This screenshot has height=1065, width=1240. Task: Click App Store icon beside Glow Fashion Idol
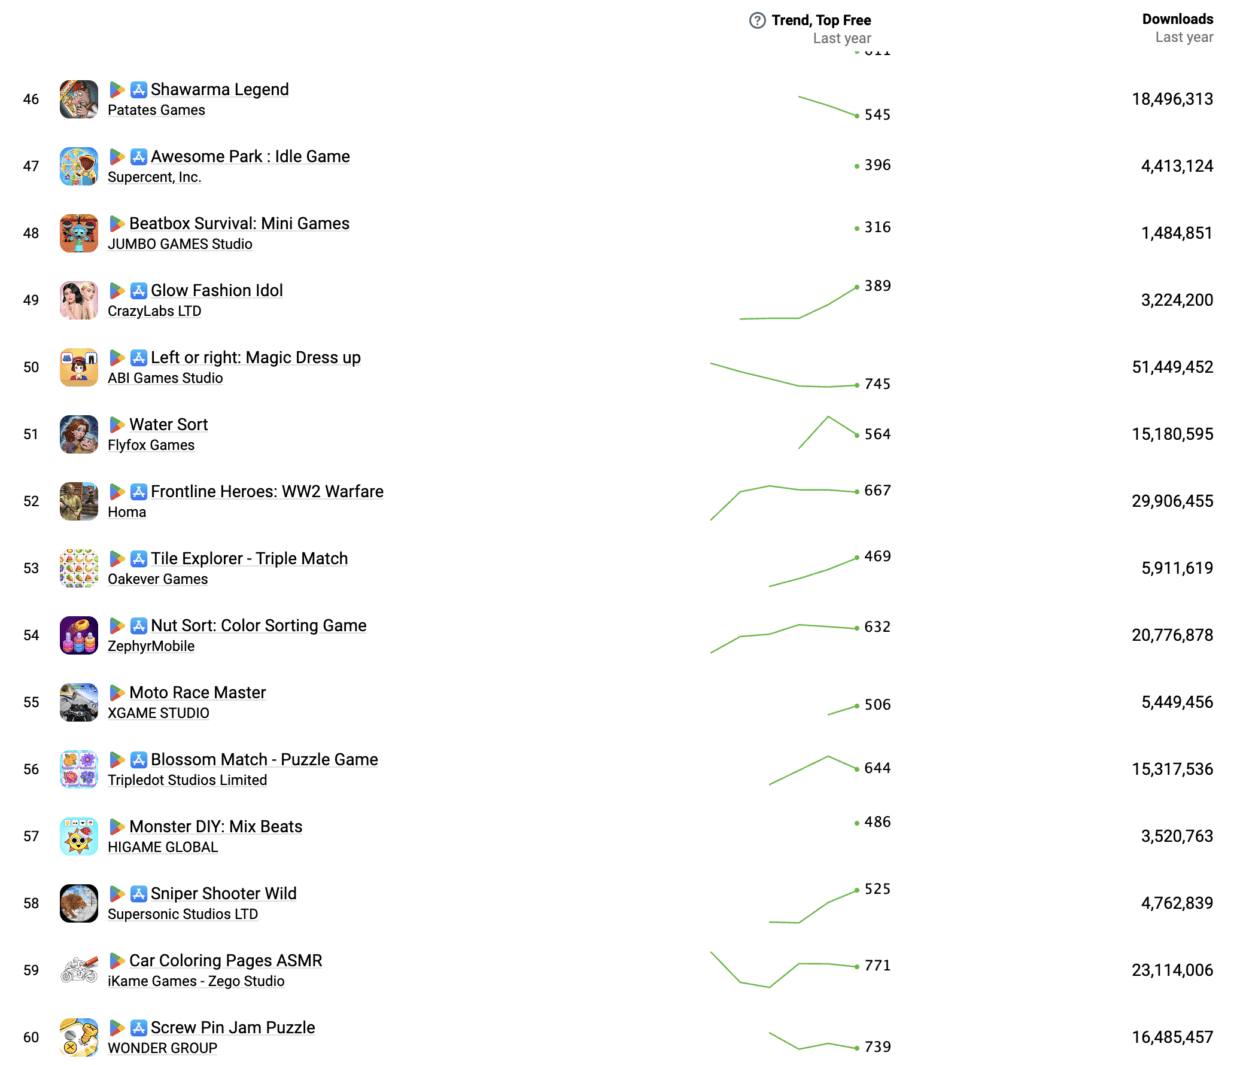(139, 291)
